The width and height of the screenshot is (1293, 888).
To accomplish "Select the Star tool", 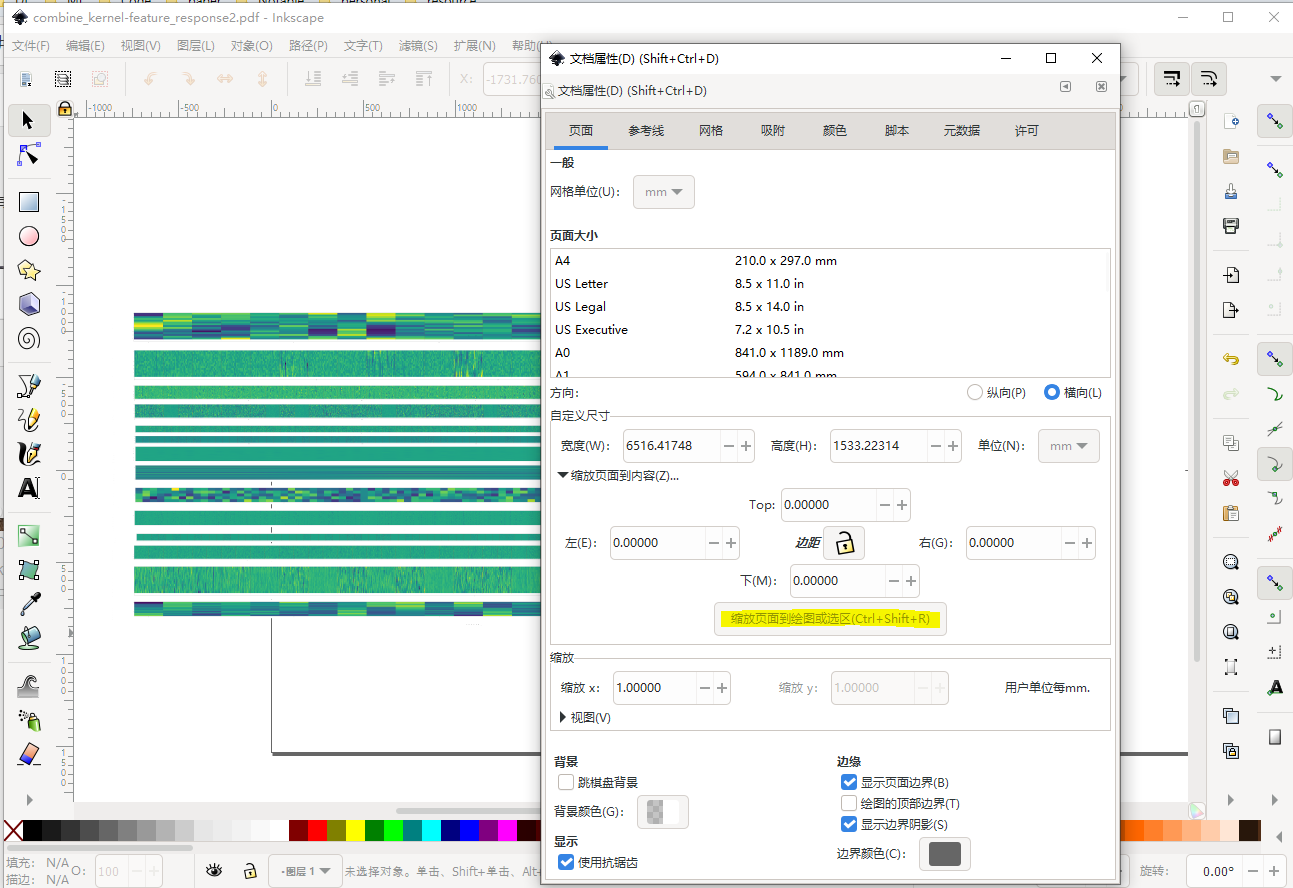I will pyautogui.click(x=29, y=270).
